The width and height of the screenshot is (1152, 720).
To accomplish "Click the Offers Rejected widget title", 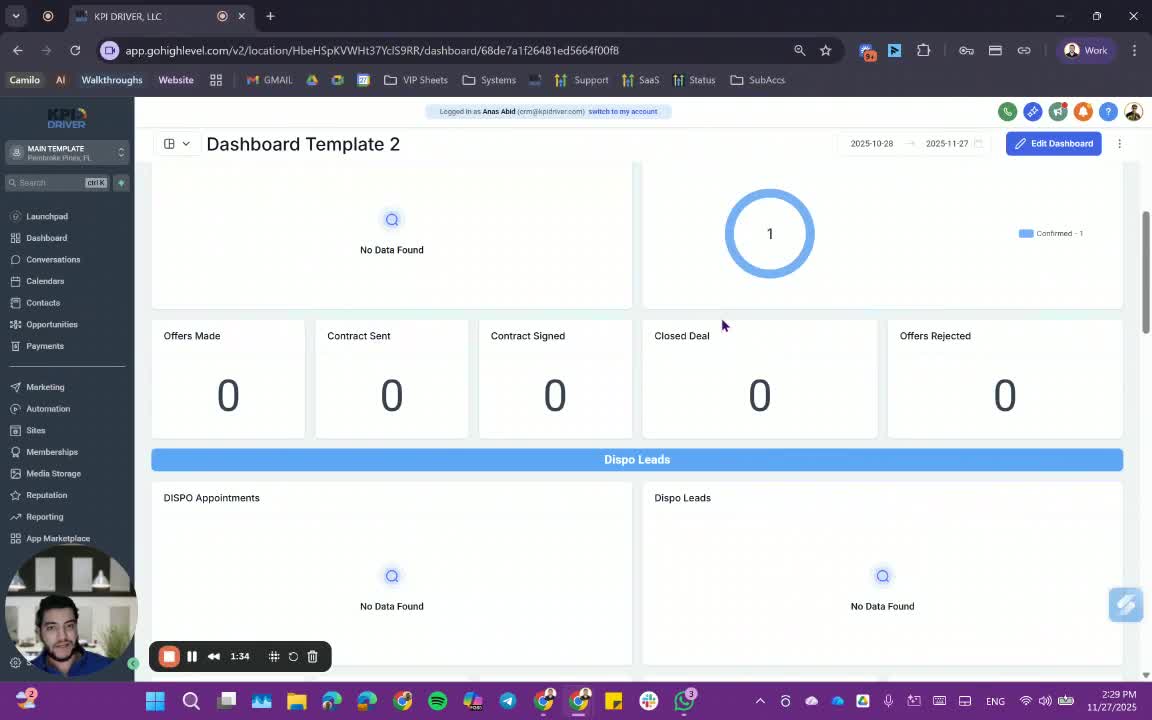I will [935, 336].
